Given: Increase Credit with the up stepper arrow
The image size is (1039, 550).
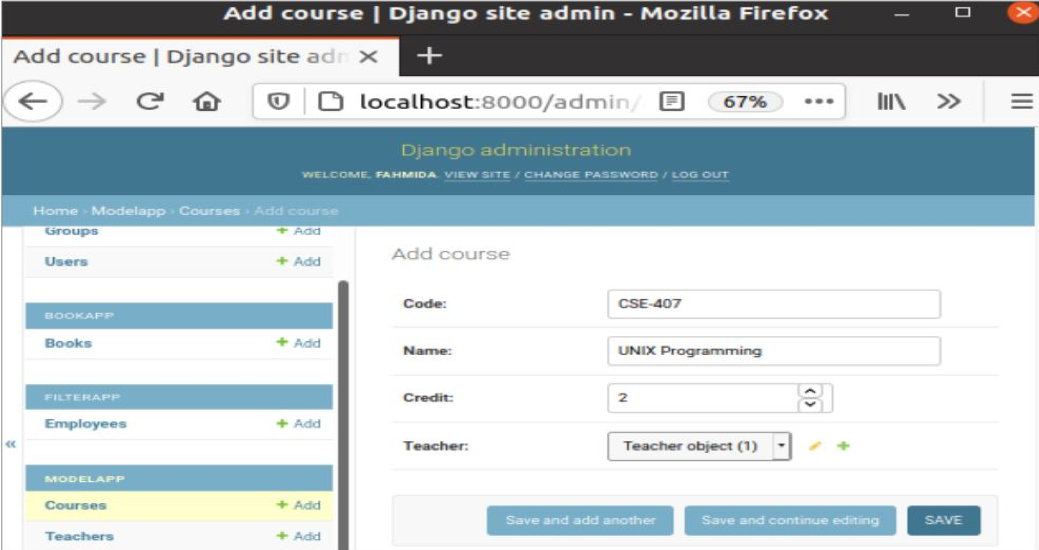Looking at the screenshot, I should [810, 391].
